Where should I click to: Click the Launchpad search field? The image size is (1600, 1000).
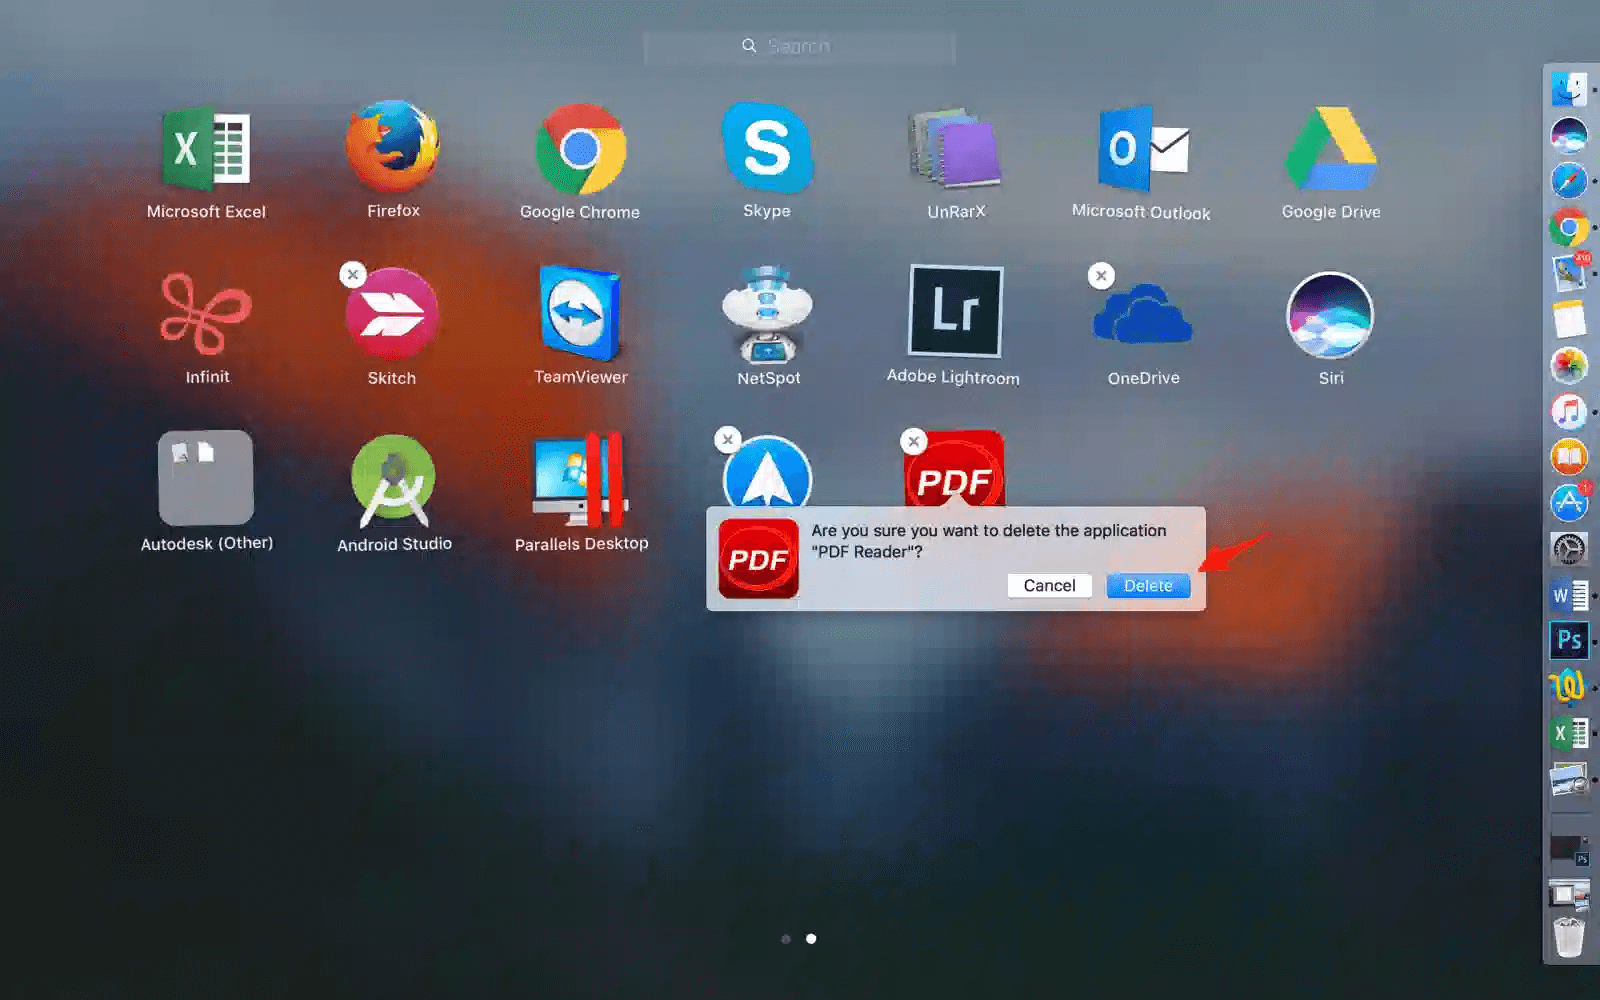click(x=799, y=47)
